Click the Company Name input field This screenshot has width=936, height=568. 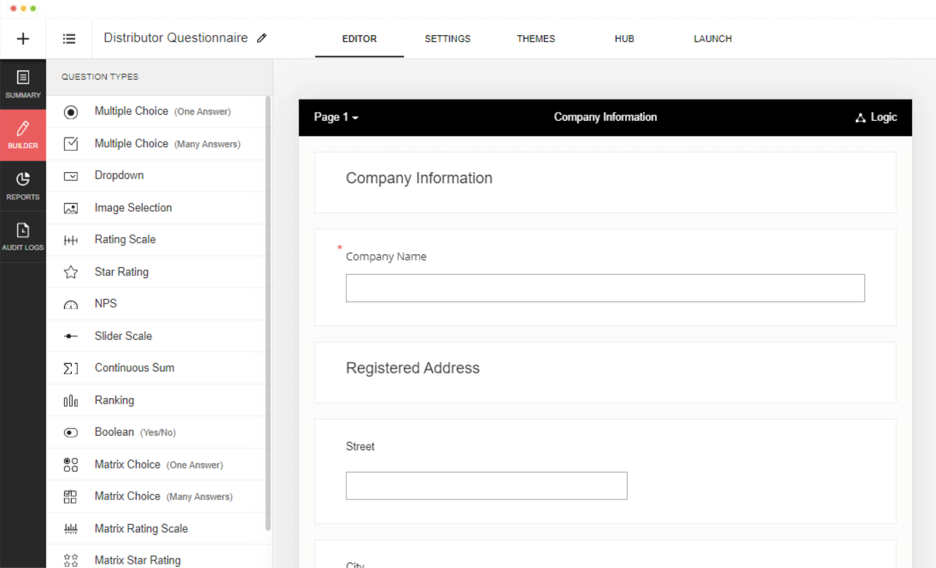point(605,288)
